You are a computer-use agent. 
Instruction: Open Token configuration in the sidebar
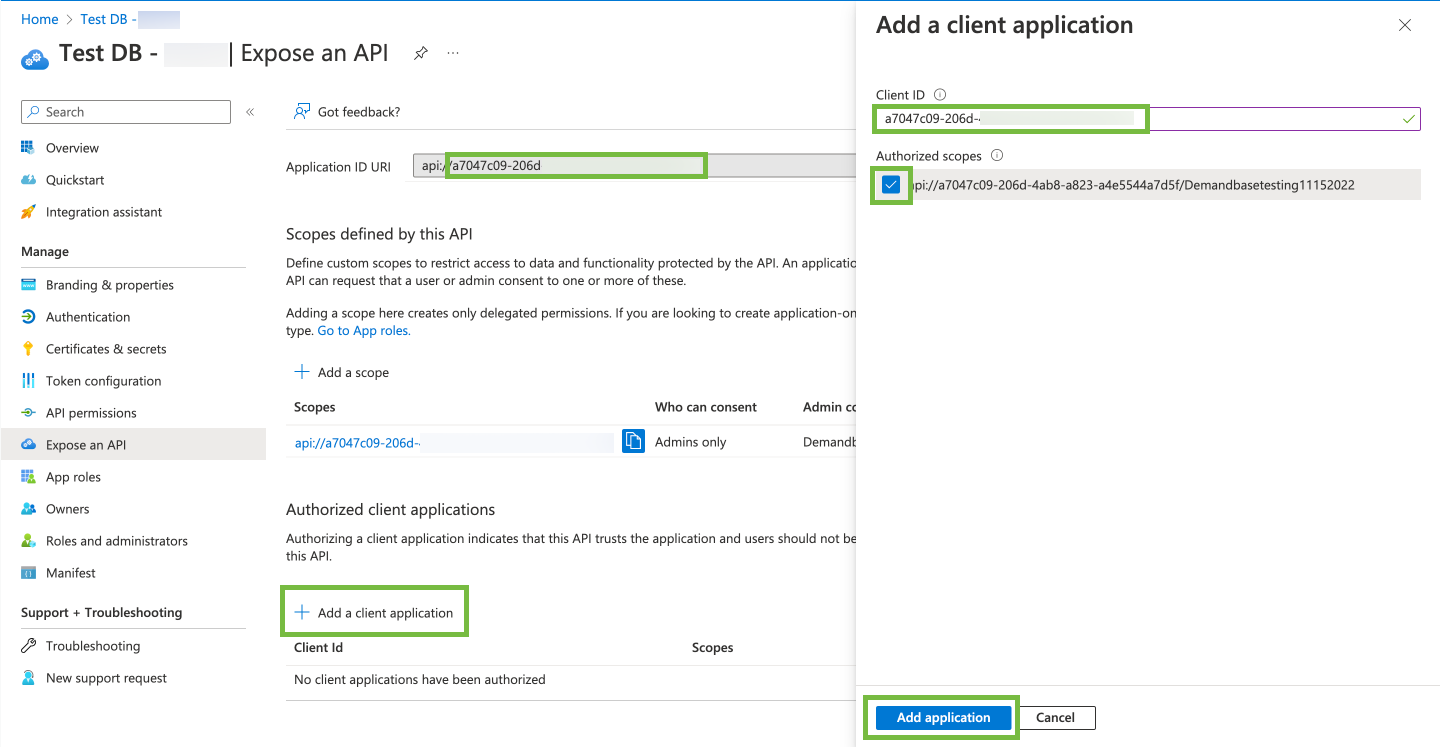(103, 381)
